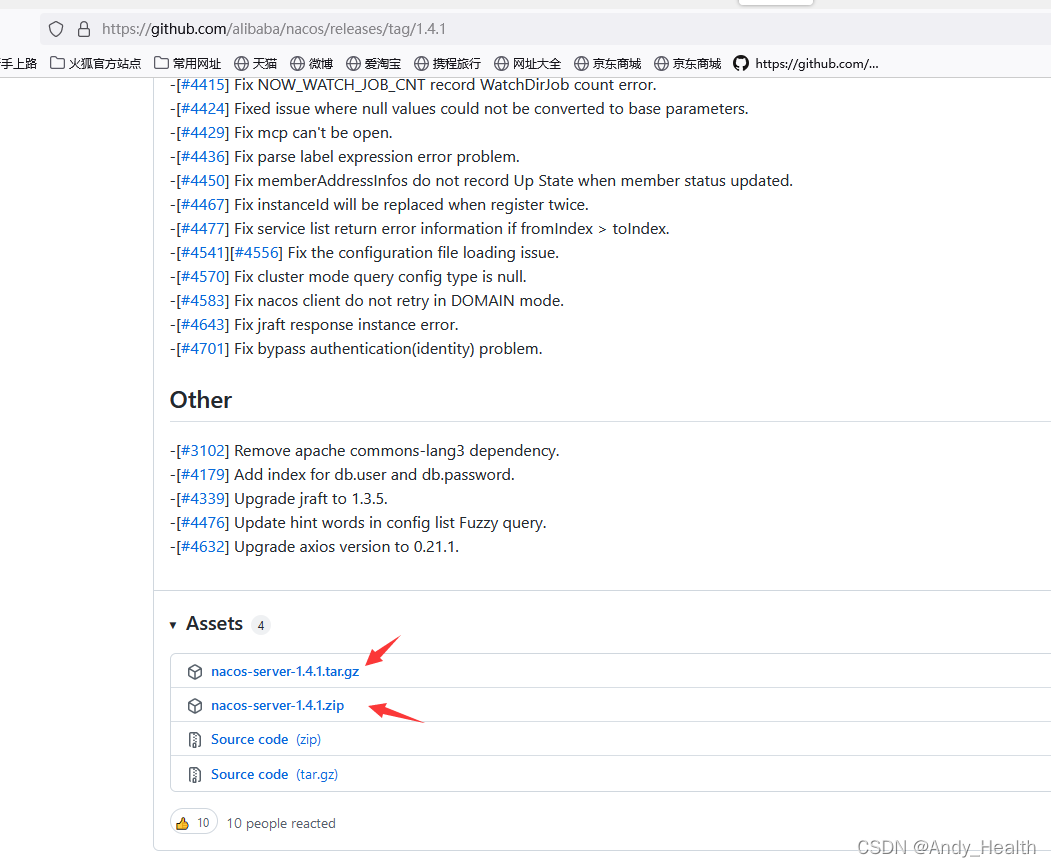The width and height of the screenshot is (1051, 867).
Task: Open issue link #4424
Action: (202, 109)
